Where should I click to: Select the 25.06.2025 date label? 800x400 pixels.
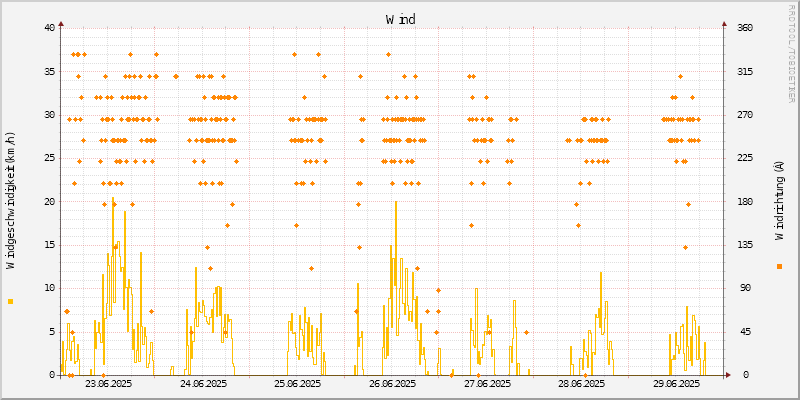tap(297, 384)
